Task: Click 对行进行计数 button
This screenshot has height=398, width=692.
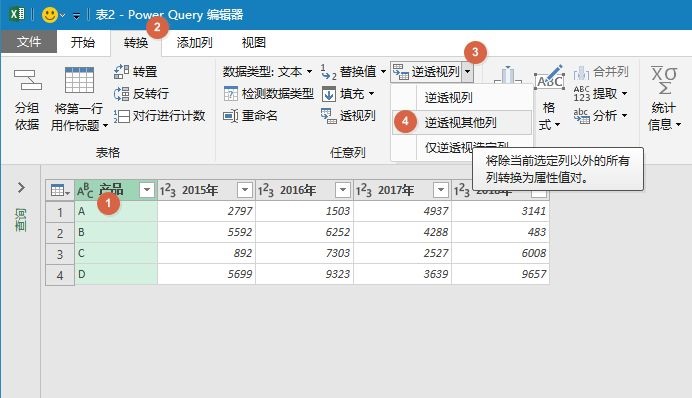Action: (159, 116)
